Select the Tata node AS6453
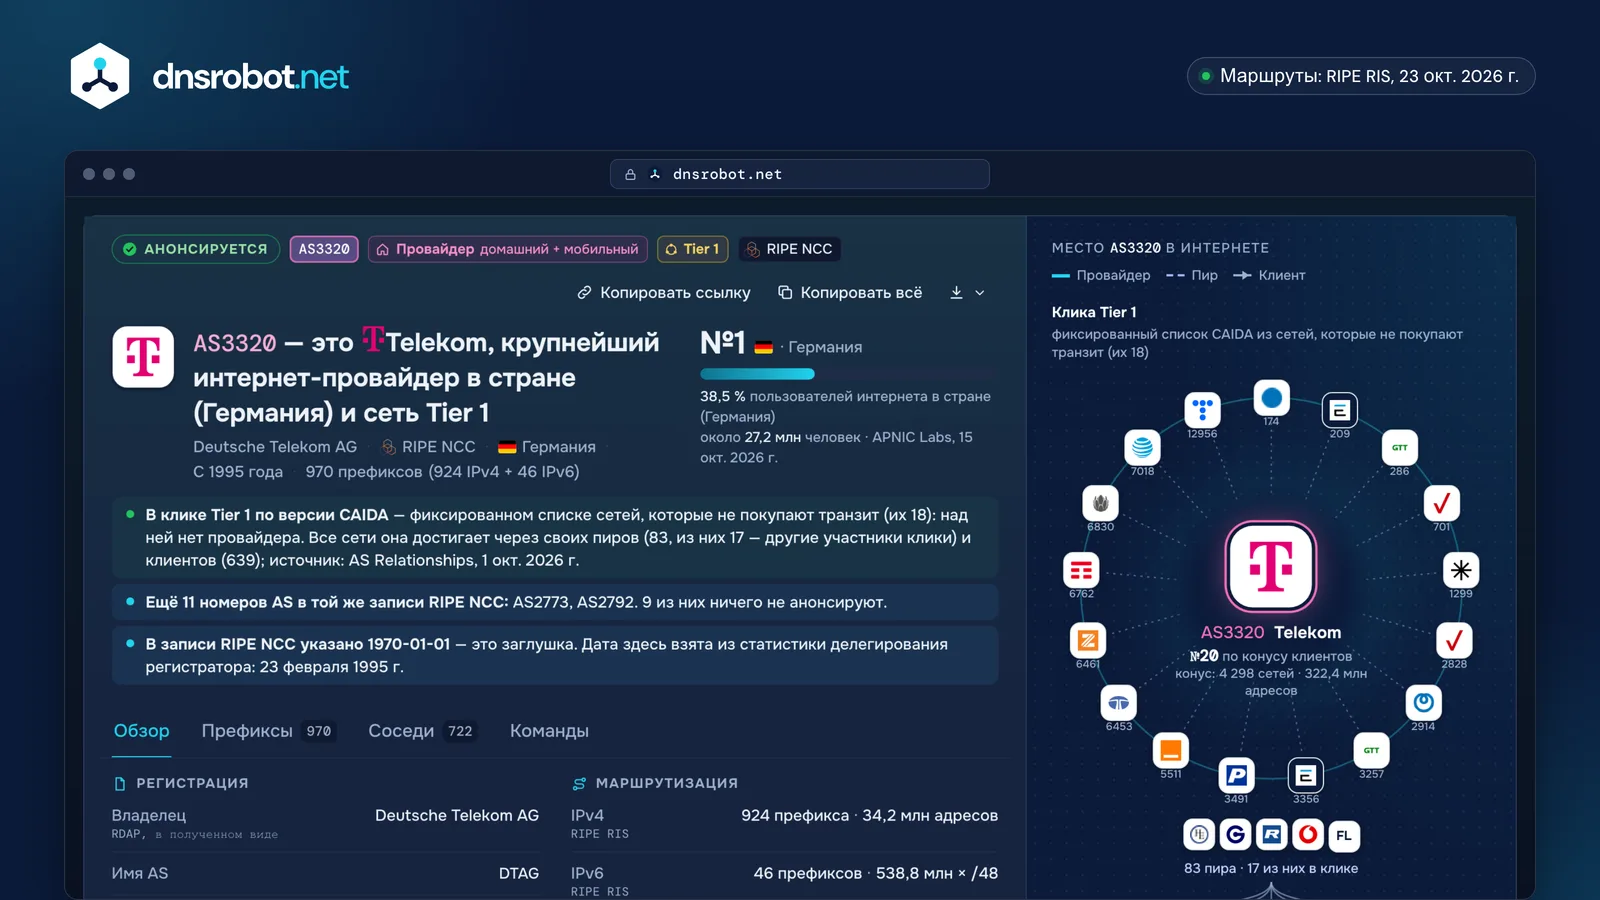Image resolution: width=1600 pixels, height=900 pixels. tap(1118, 703)
